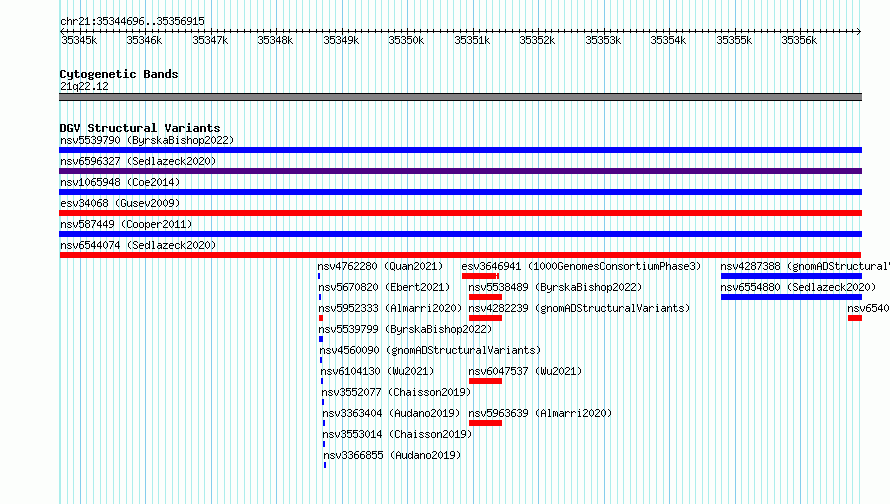Click the 35345k ruler position

point(79,40)
